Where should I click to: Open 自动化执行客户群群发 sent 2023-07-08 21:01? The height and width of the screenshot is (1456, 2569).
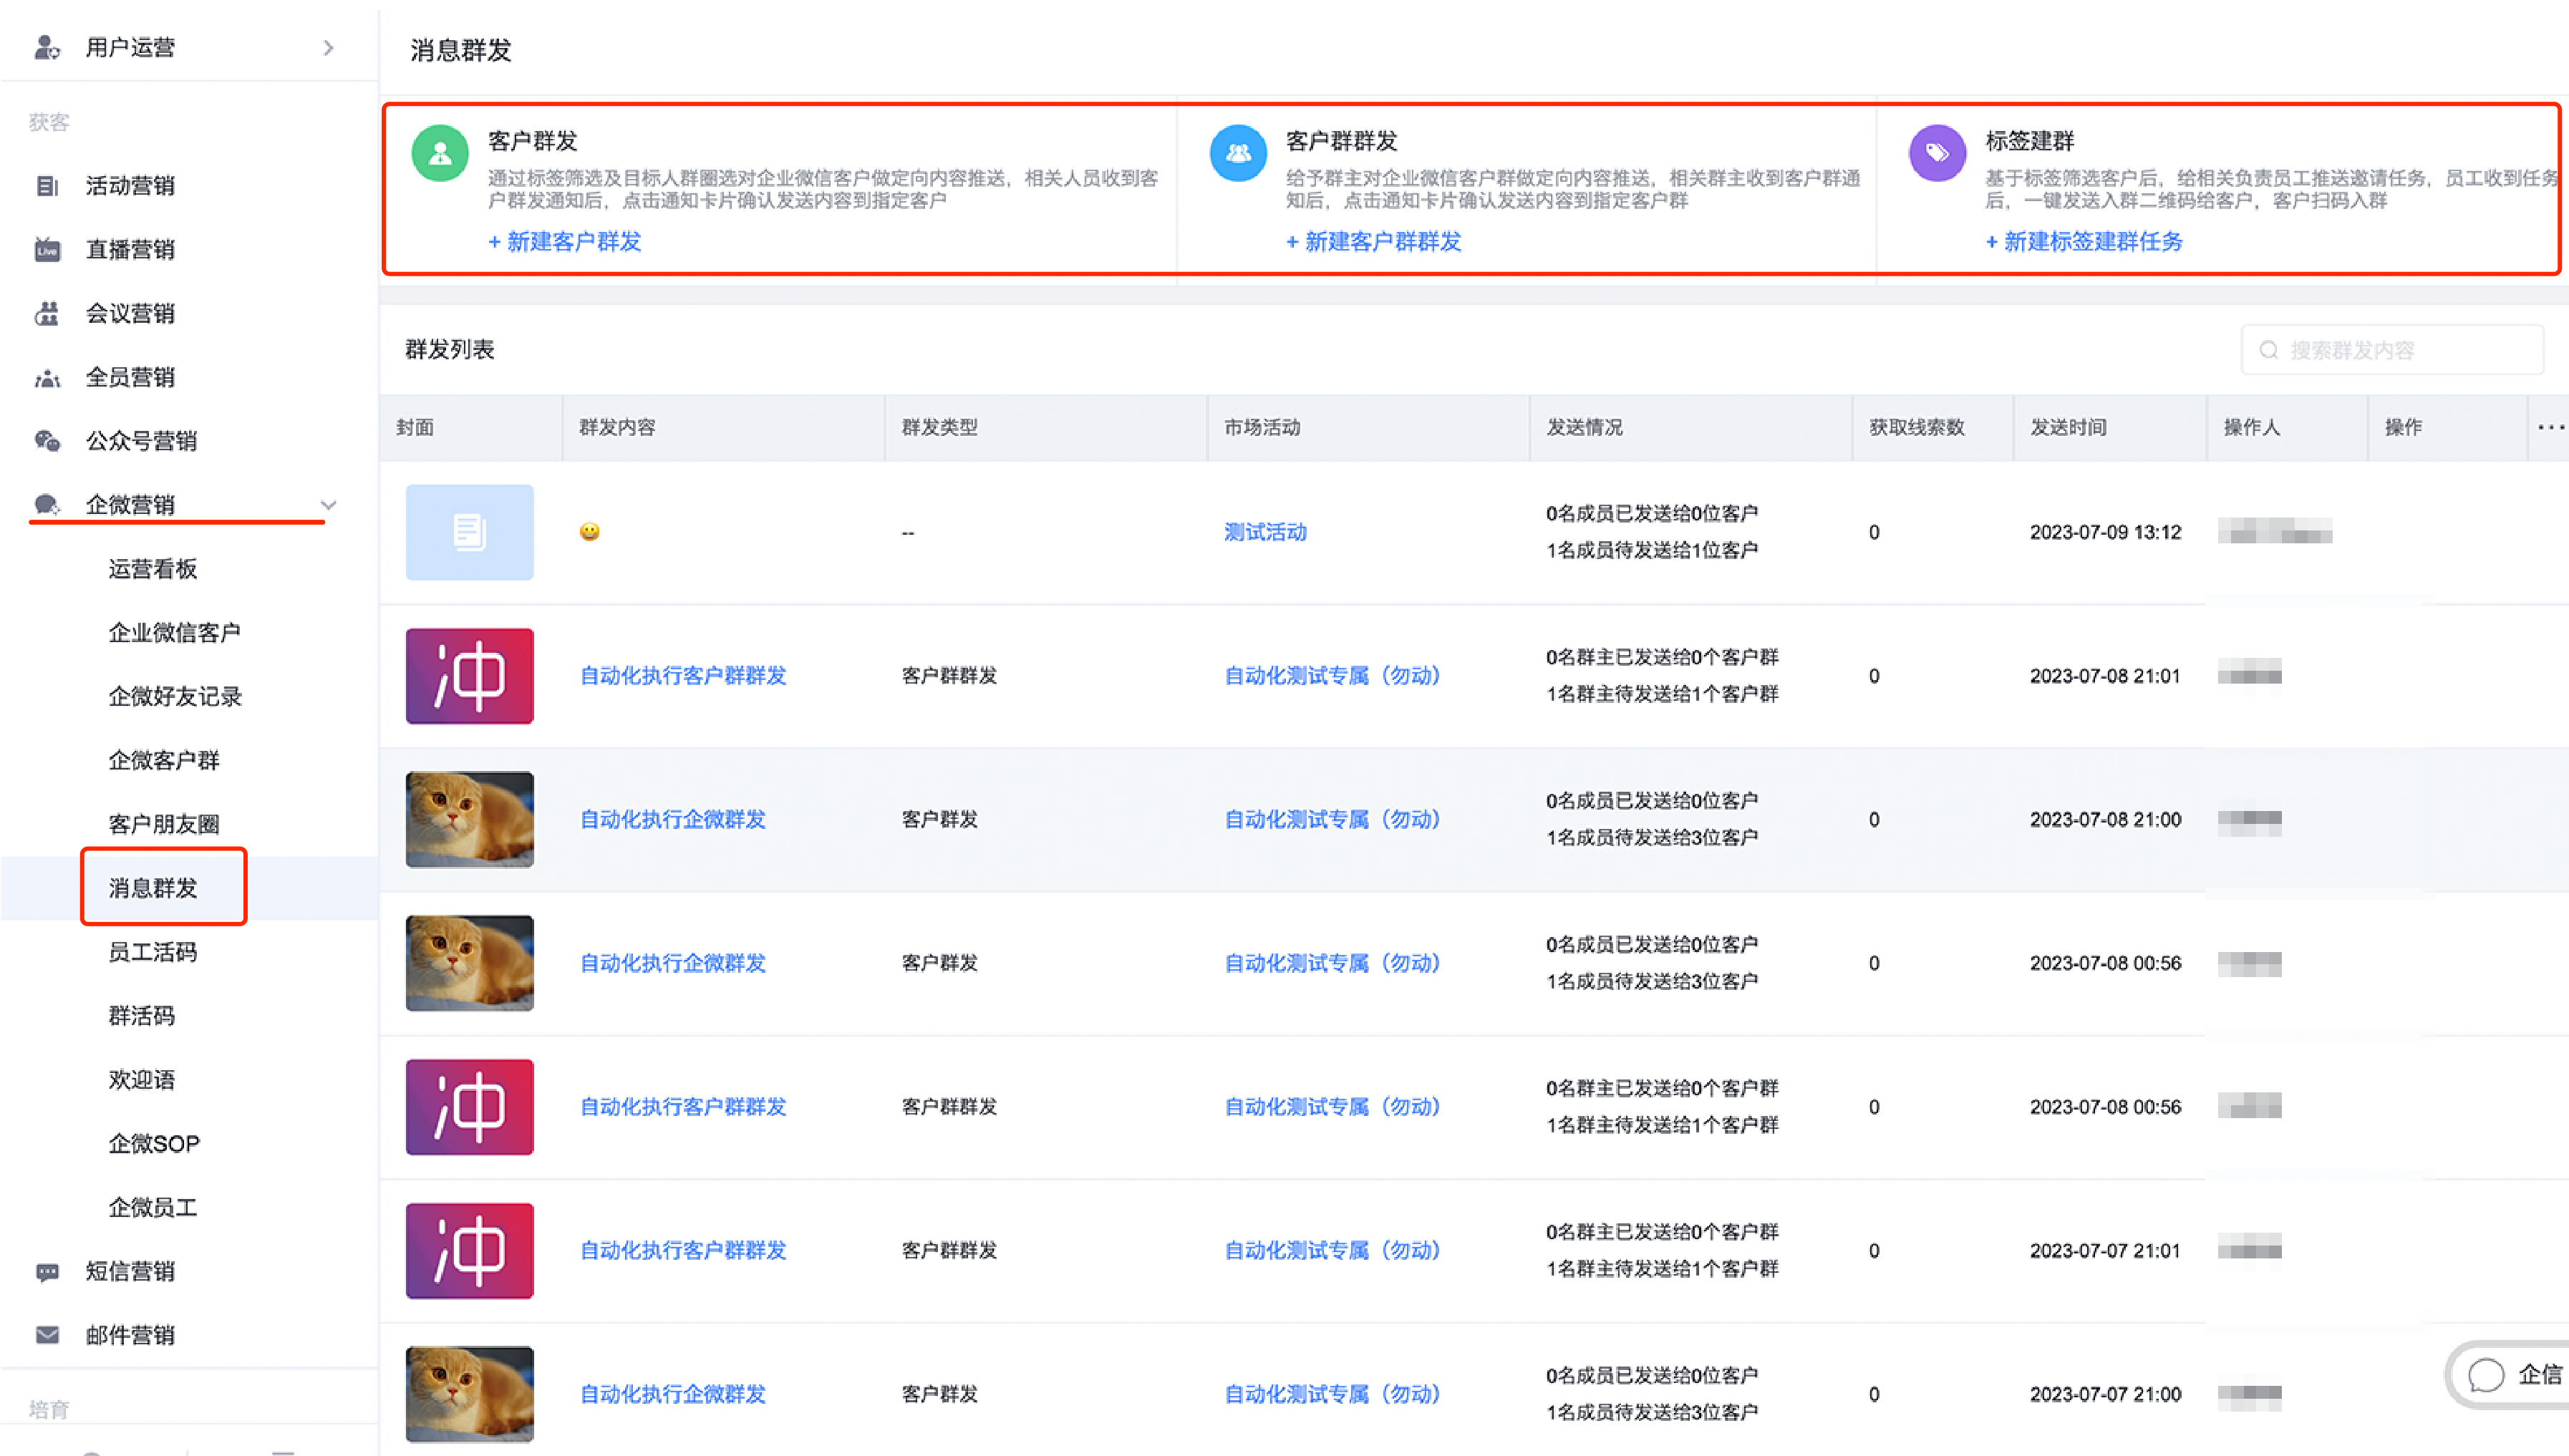(683, 676)
